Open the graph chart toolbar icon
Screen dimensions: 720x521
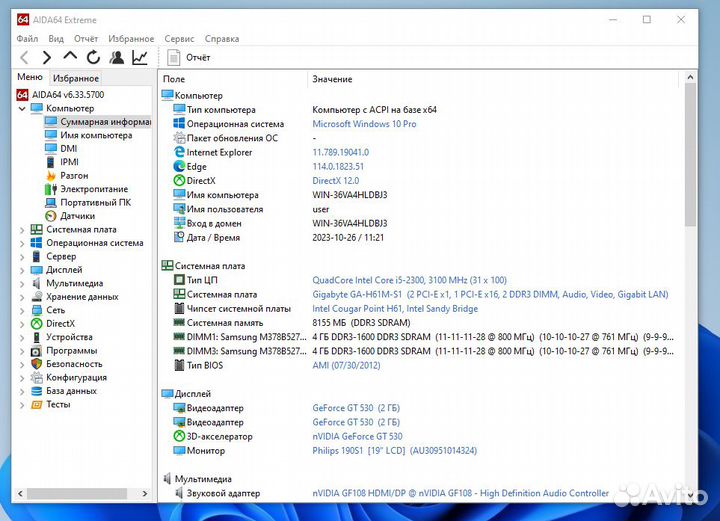pyautogui.click(x=140, y=57)
